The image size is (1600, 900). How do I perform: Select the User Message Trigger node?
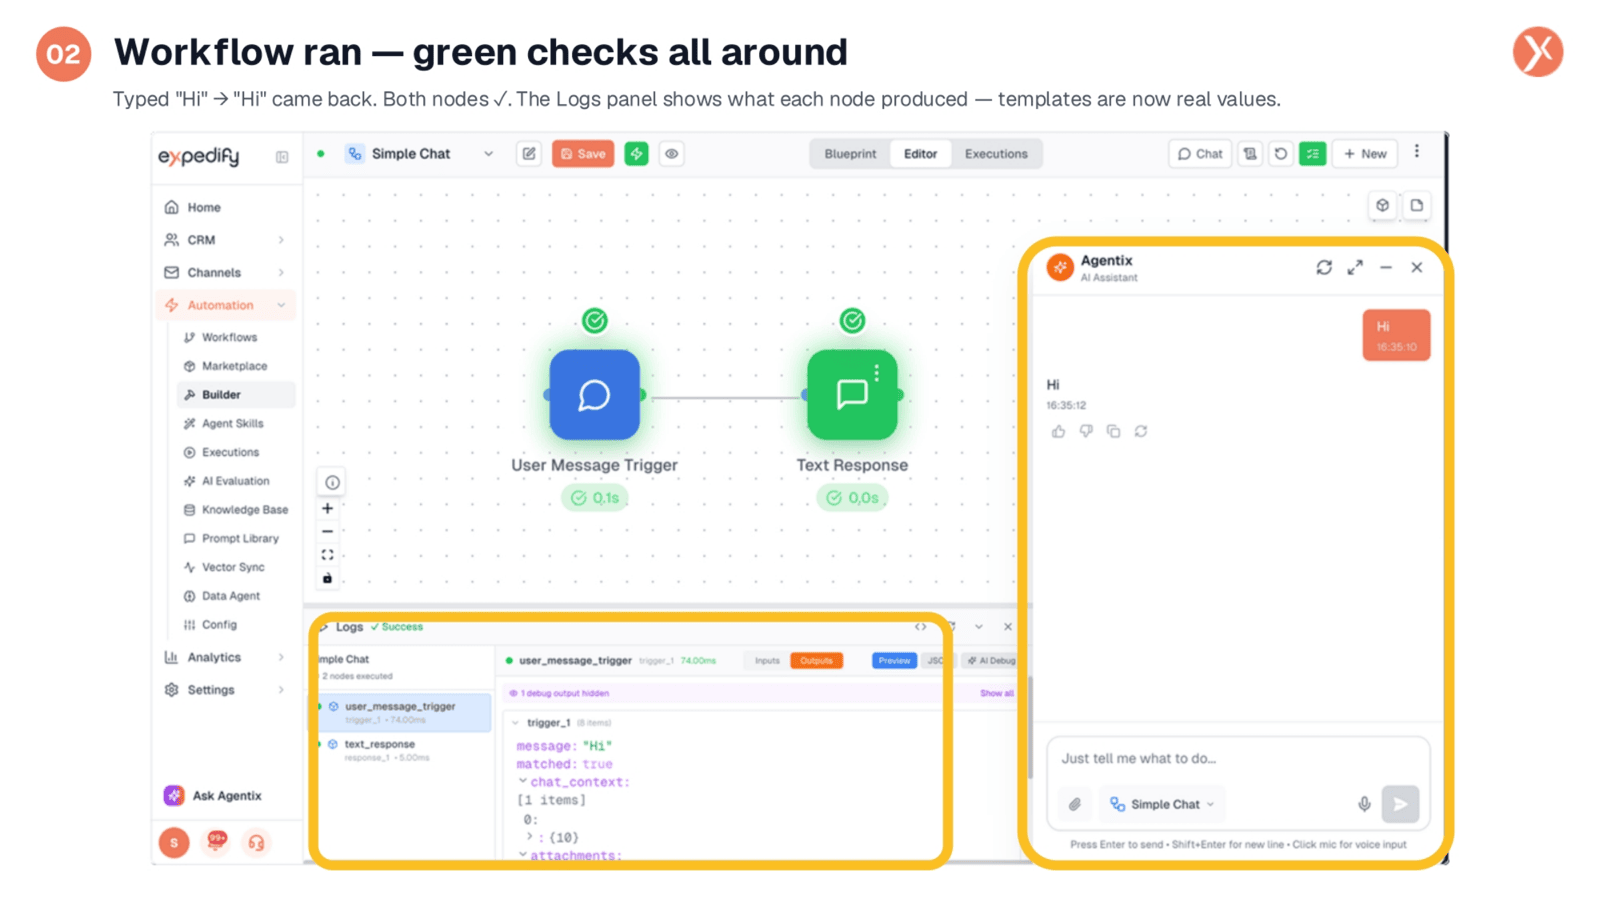(x=594, y=395)
